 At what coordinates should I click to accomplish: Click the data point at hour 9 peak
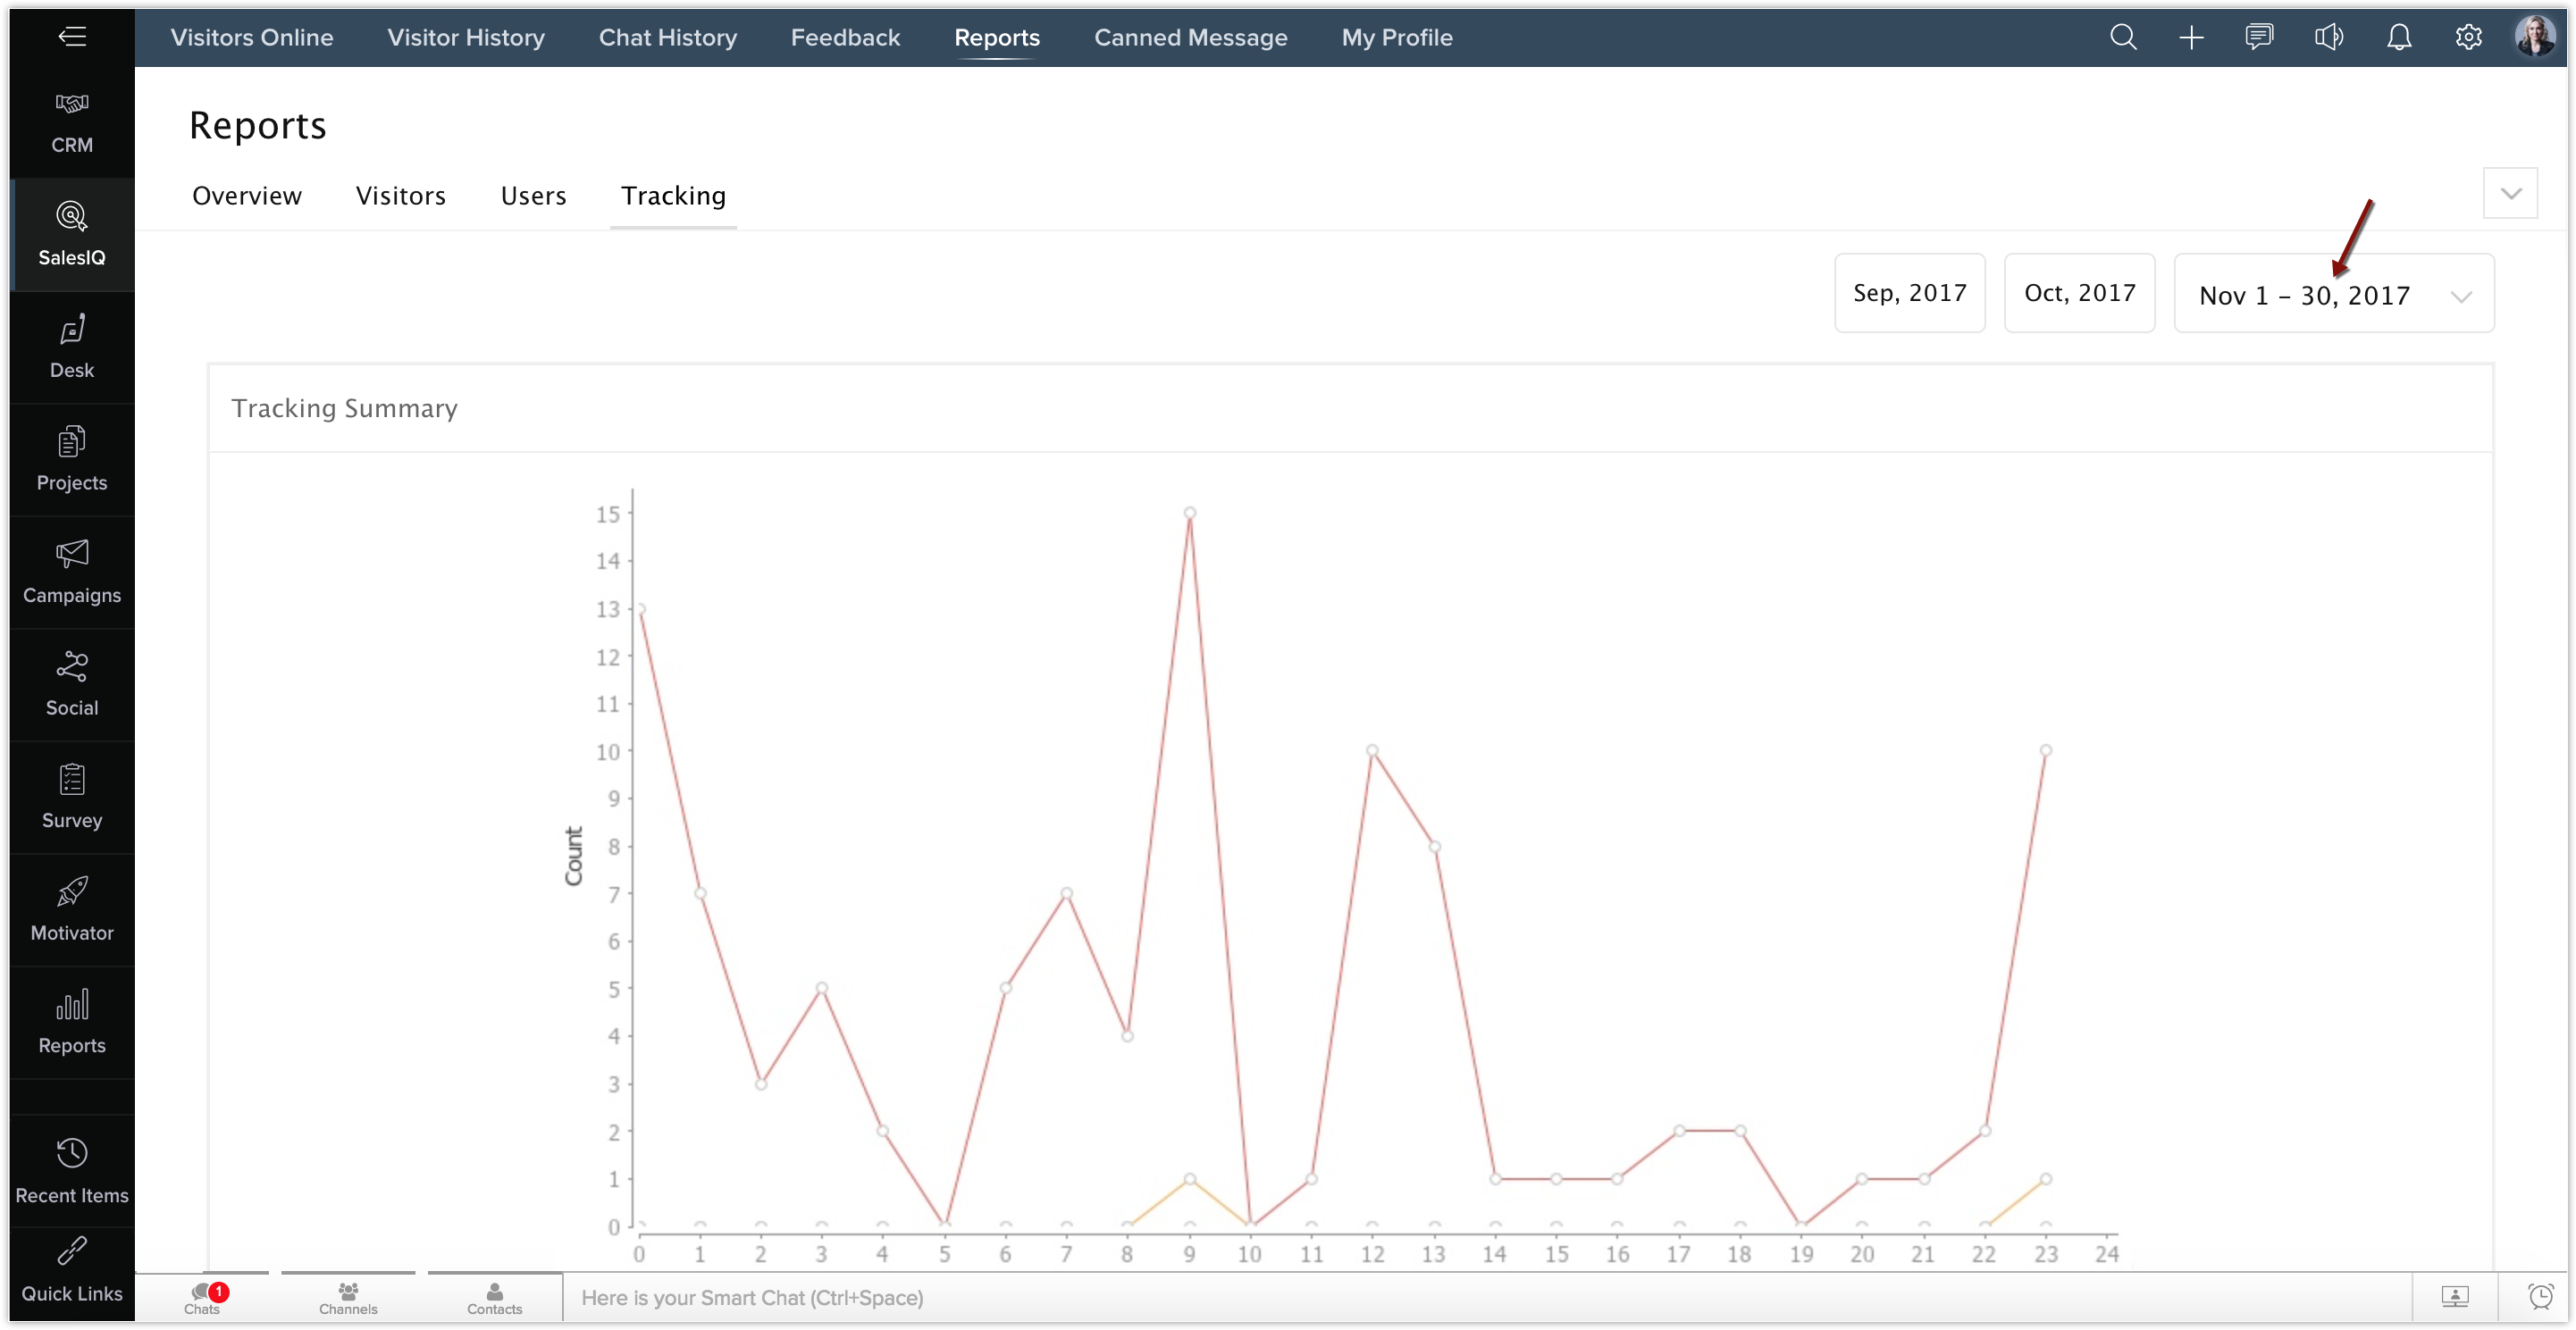(x=1189, y=513)
